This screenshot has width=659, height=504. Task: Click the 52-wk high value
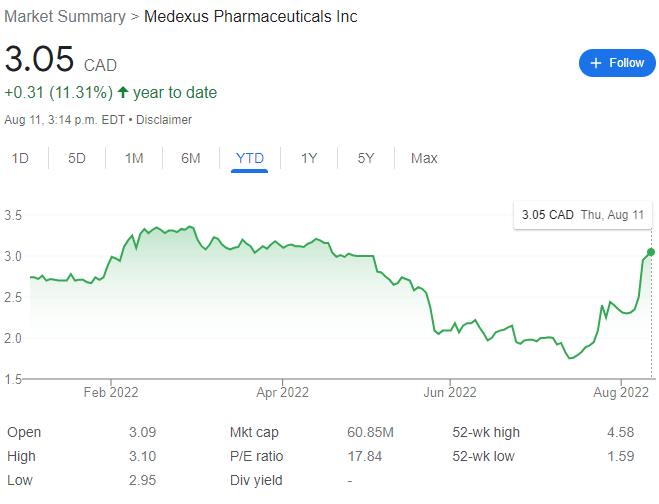coord(620,432)
